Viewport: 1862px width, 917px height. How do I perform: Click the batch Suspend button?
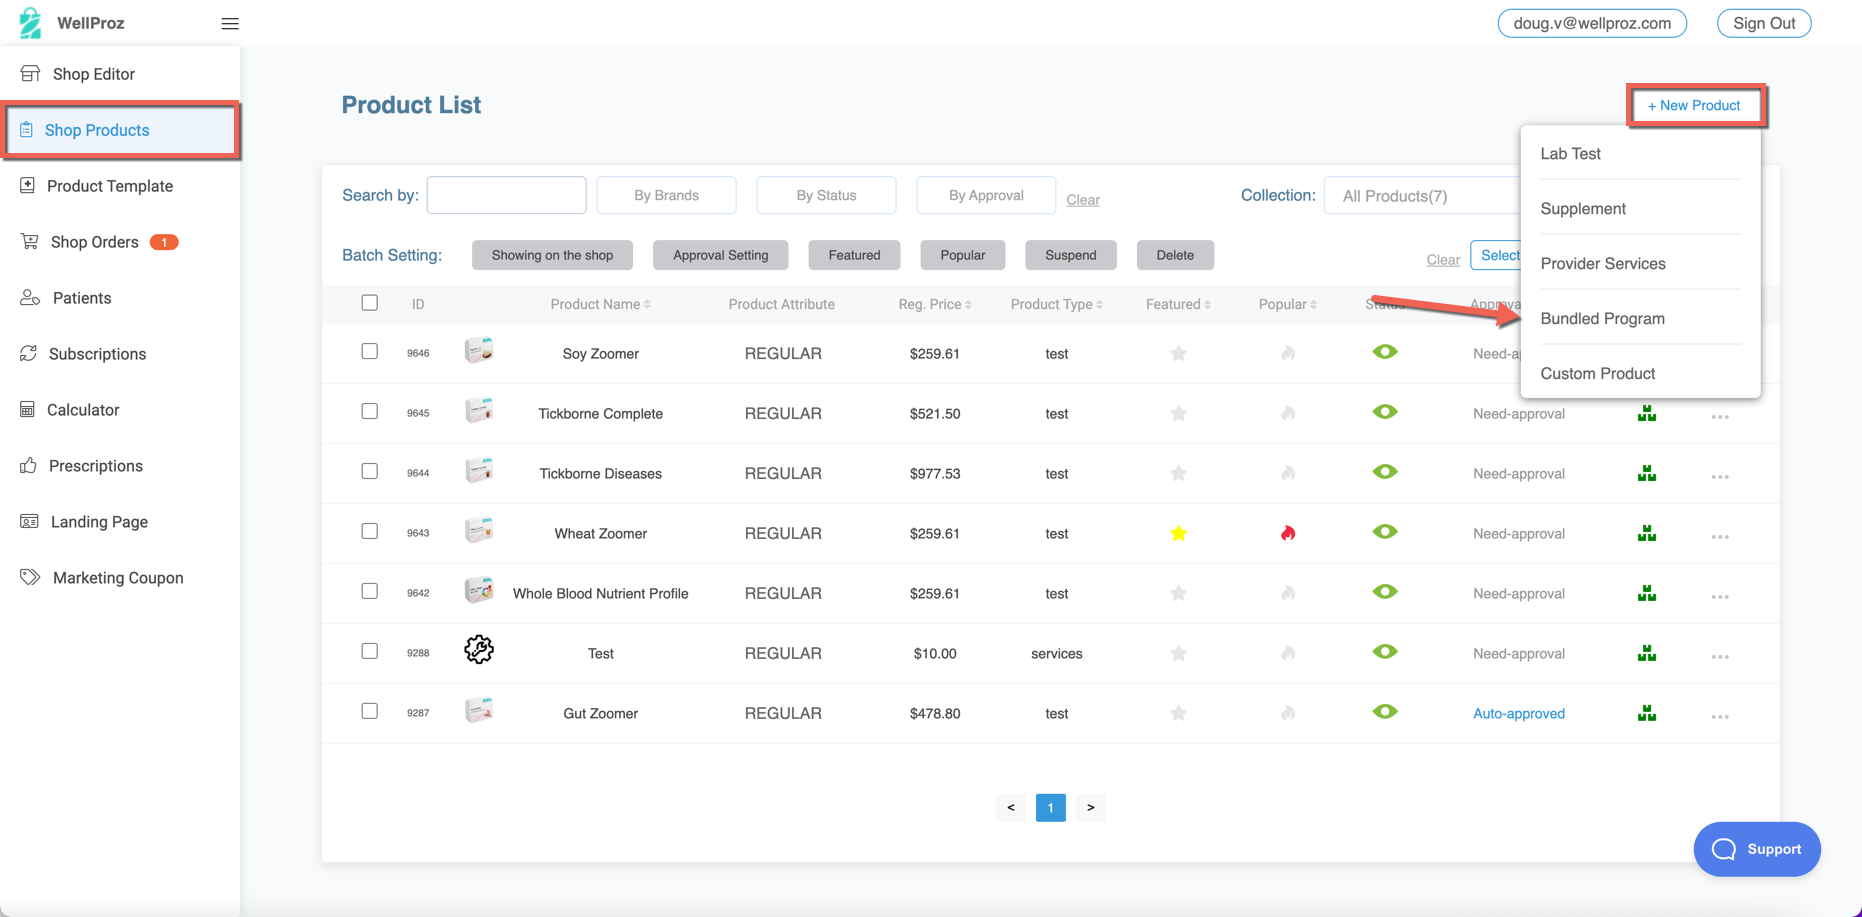click(x=1070, y=255)
